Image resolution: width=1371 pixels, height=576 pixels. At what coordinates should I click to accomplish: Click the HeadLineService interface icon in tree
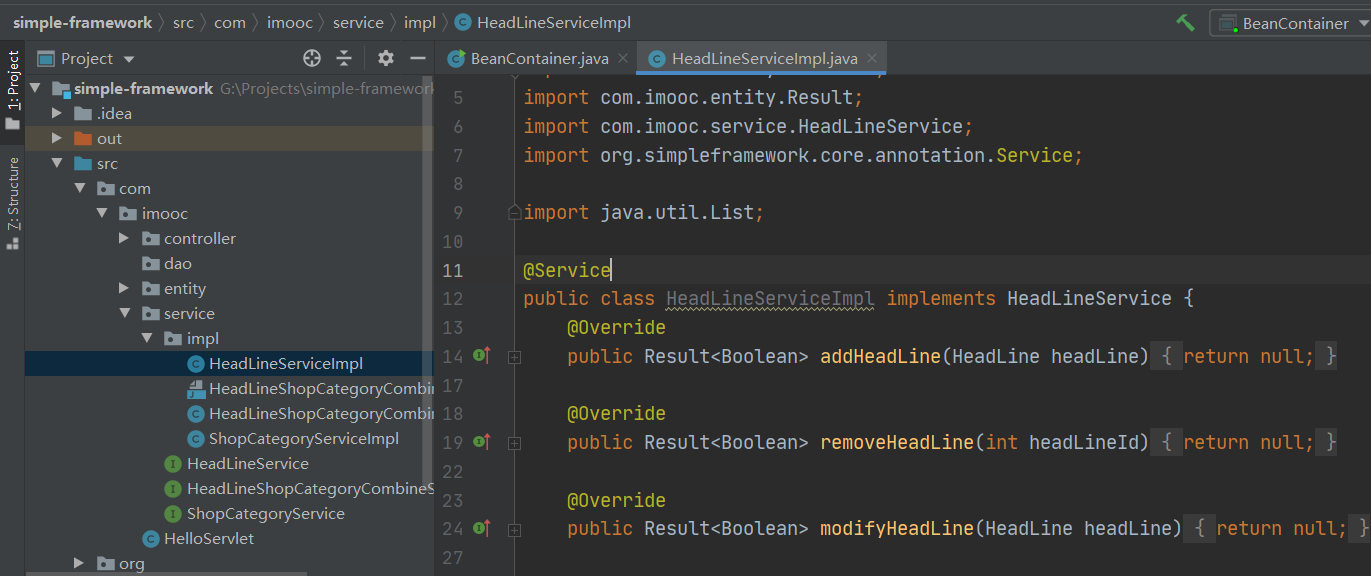tap(173, 463)
